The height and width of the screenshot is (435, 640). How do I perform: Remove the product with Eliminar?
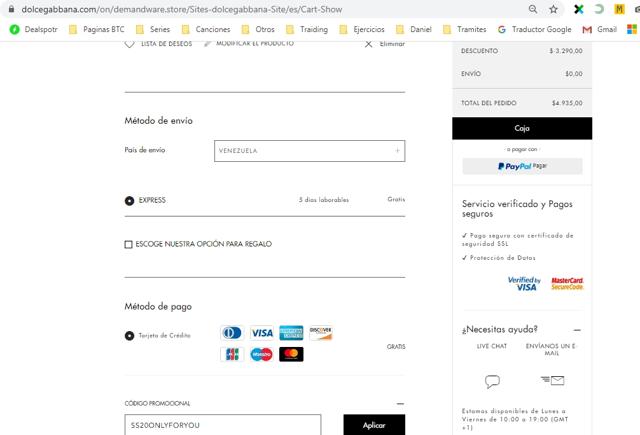[x=384, y=44]
